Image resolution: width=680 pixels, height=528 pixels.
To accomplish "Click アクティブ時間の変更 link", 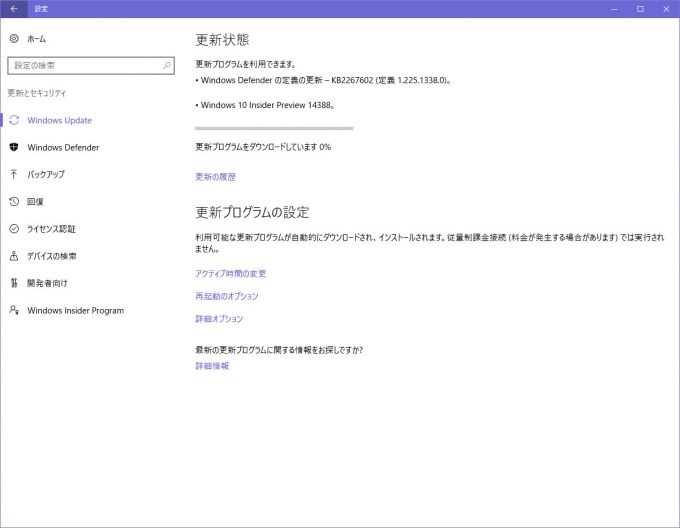I will coord(231,274).
